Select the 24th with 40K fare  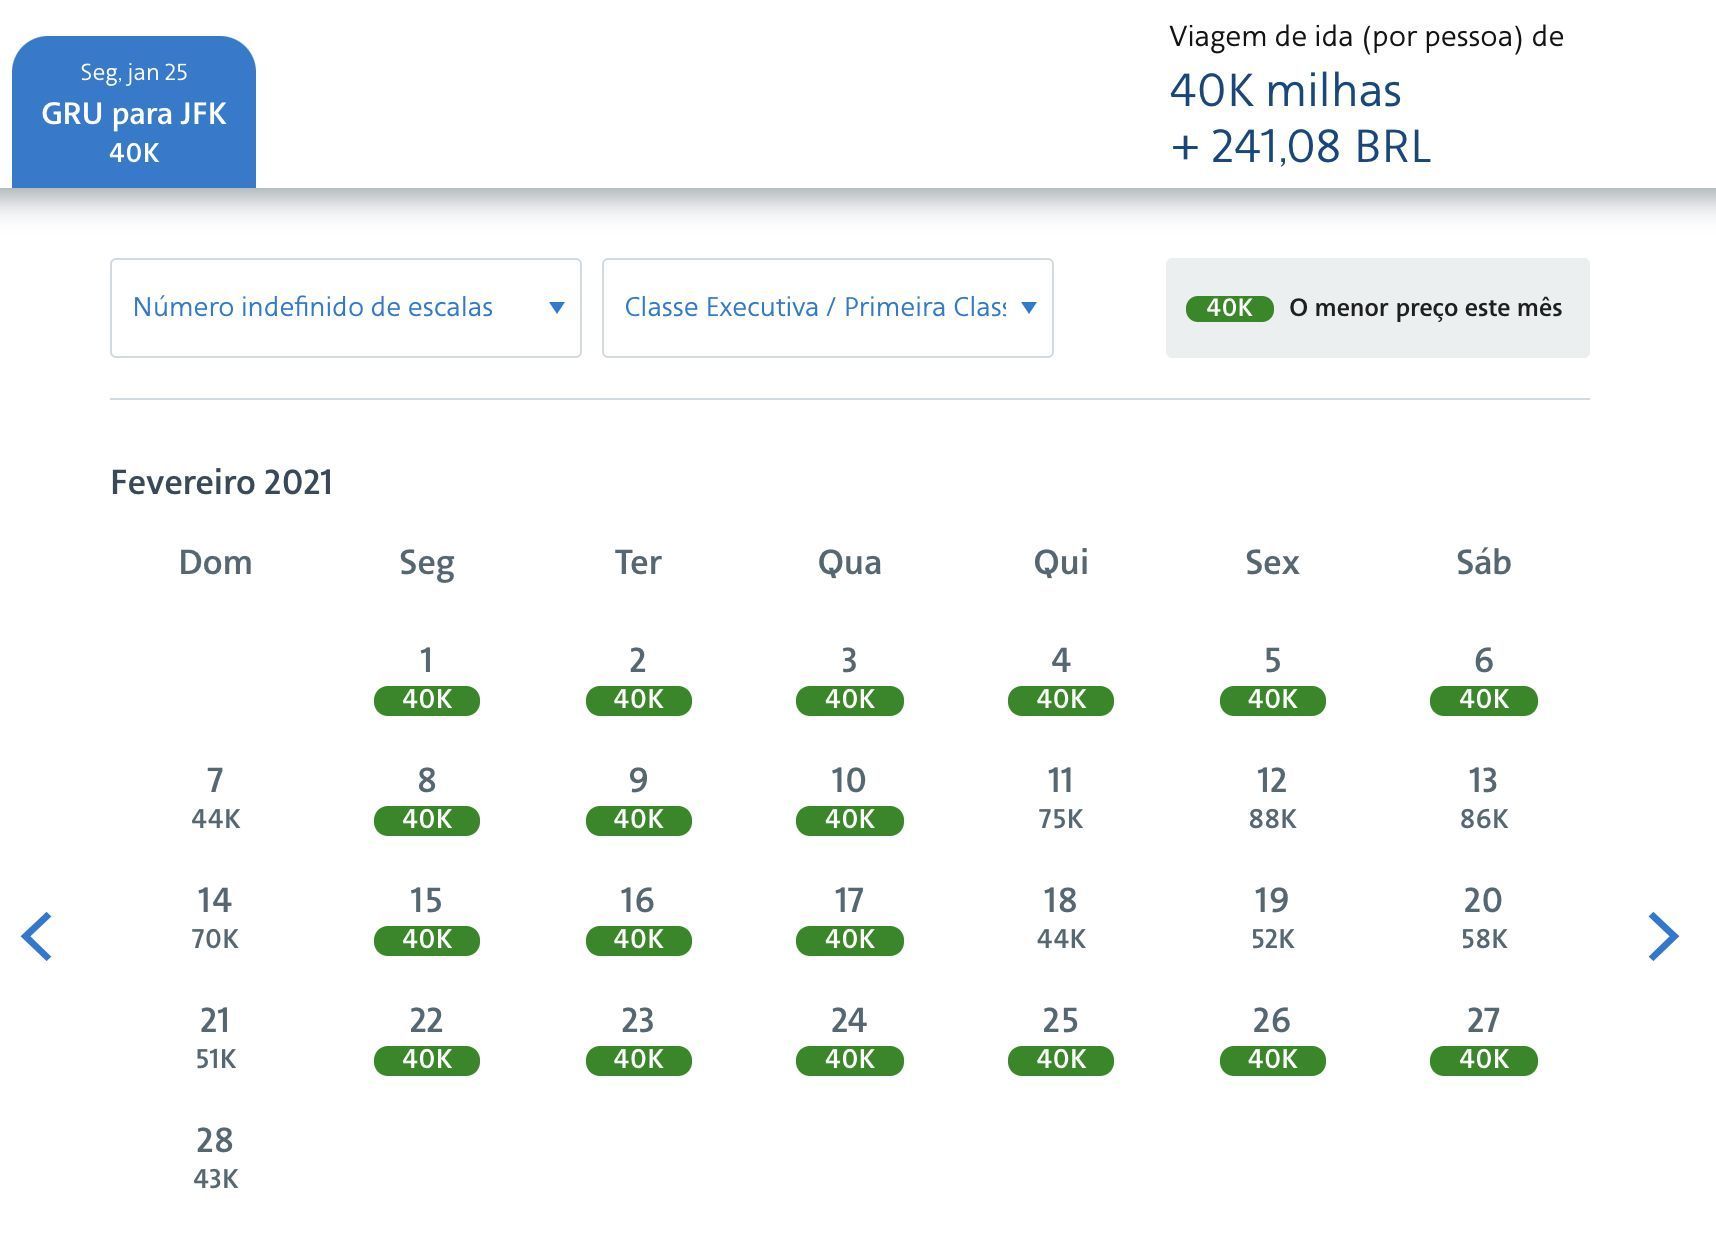pyautogui.click(x=850, y=1040)
